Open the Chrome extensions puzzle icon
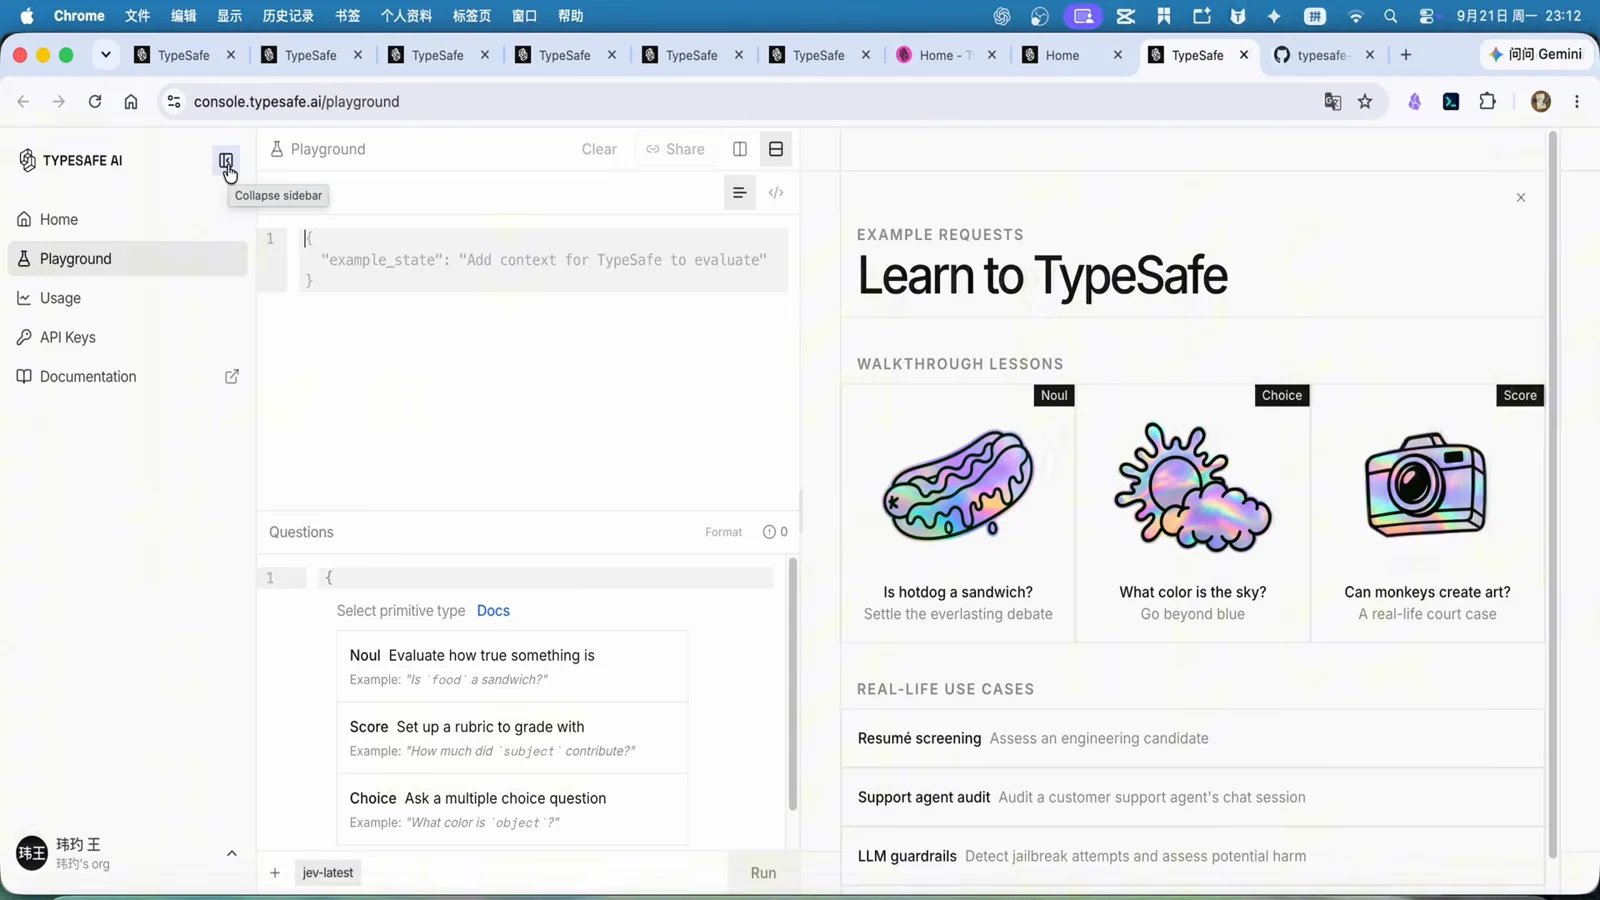The width and height of the screenshot is (1600, 900). tap(1488, 102)
